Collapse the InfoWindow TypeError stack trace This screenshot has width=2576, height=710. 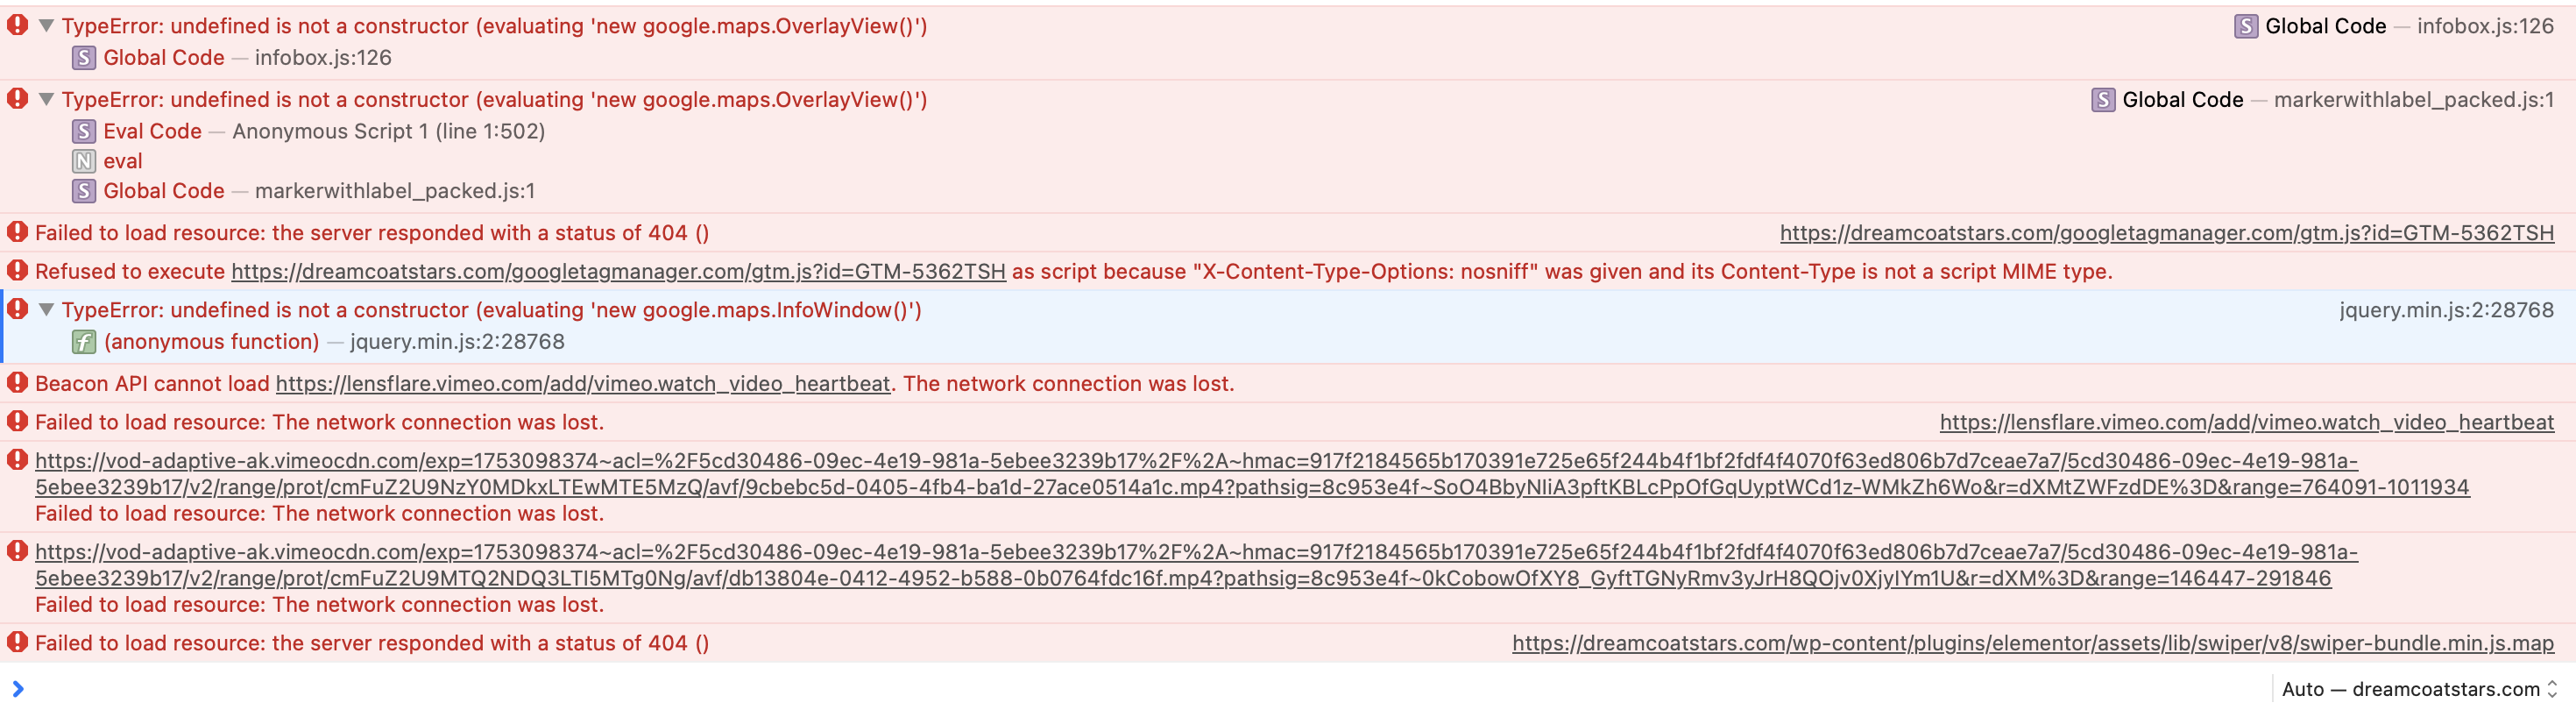click(x=46, y=310)
